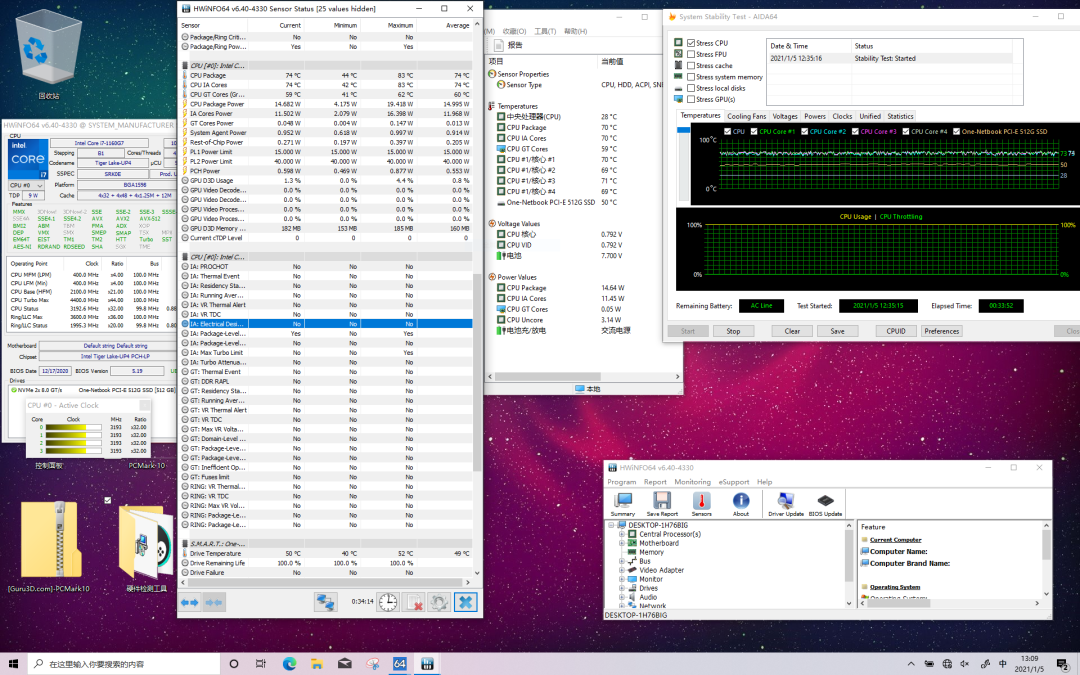This screenshot has height=675, width=1080.
Task: Enable the Stress FPU checkbox
Action: pyautogui.click(x=691, y=54)
